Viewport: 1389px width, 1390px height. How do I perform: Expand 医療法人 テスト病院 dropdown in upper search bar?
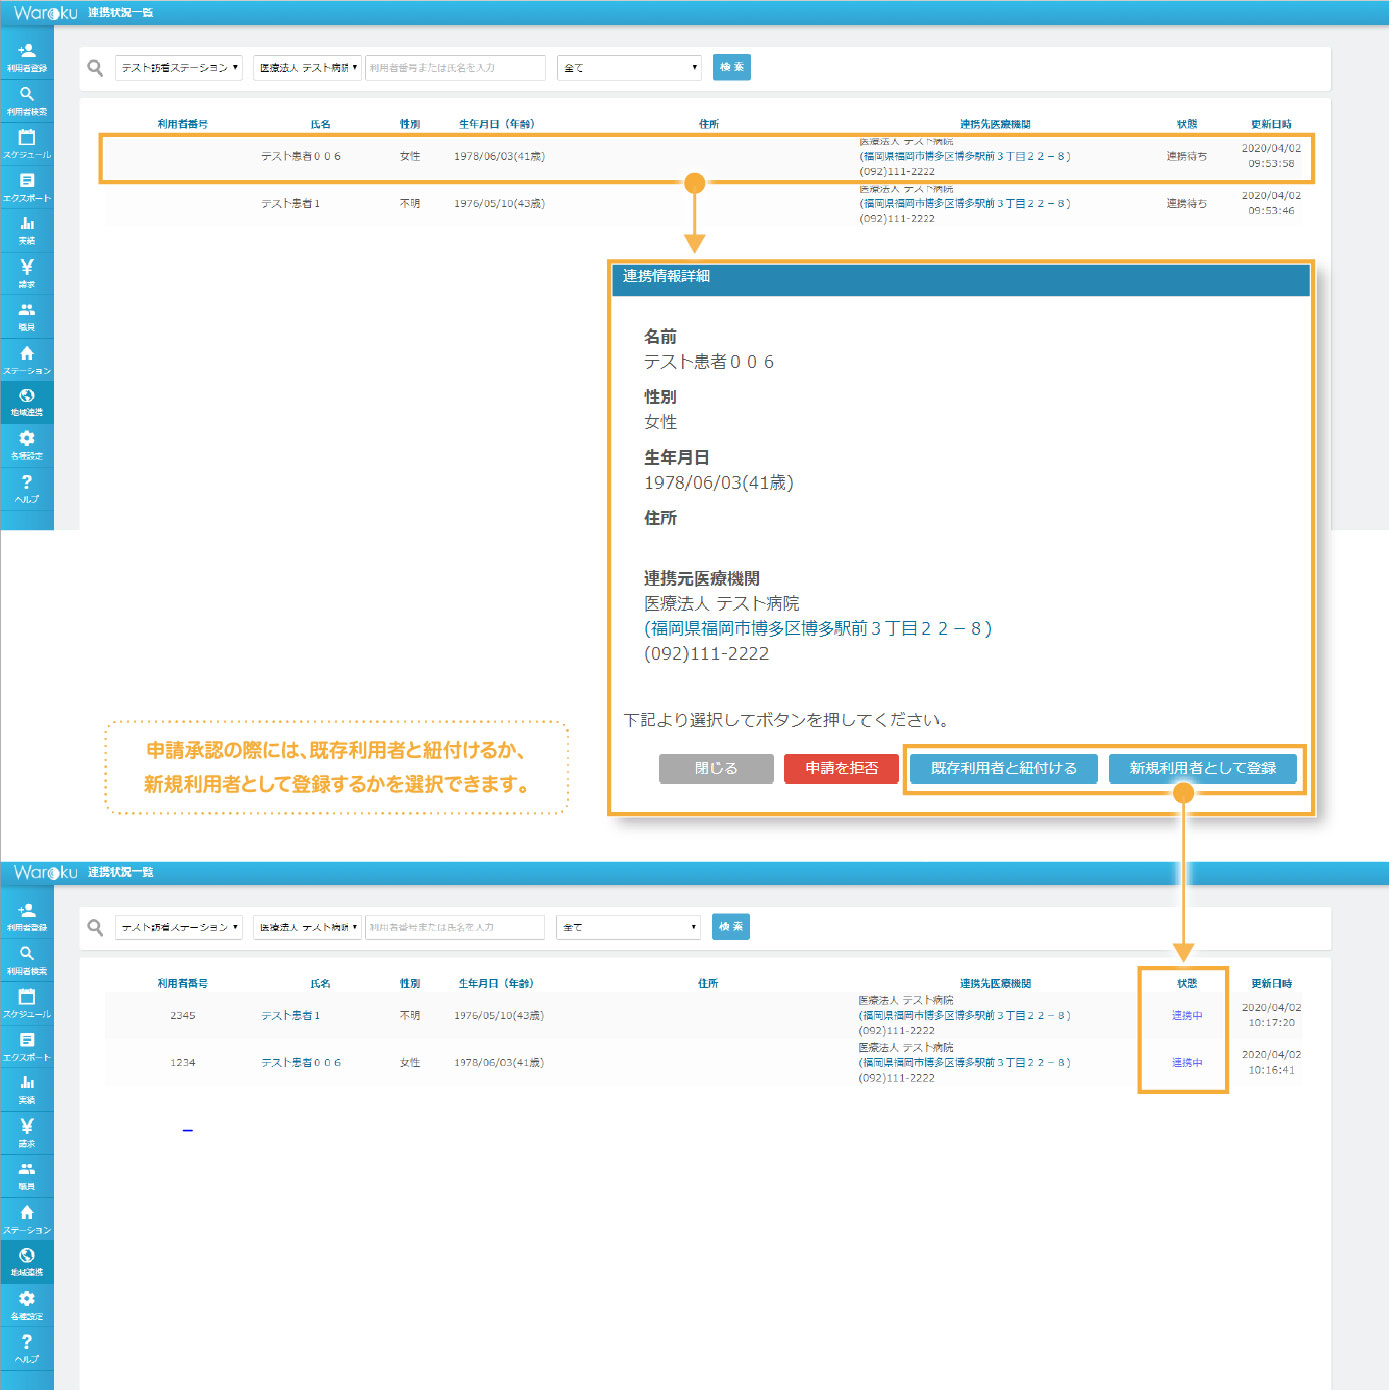coord(307,68)
